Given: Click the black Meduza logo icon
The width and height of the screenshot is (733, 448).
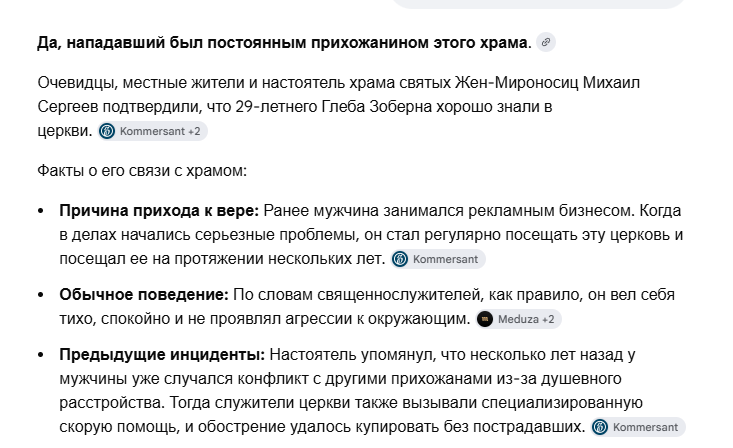Looking at the screenshot, I should (485, 319).
